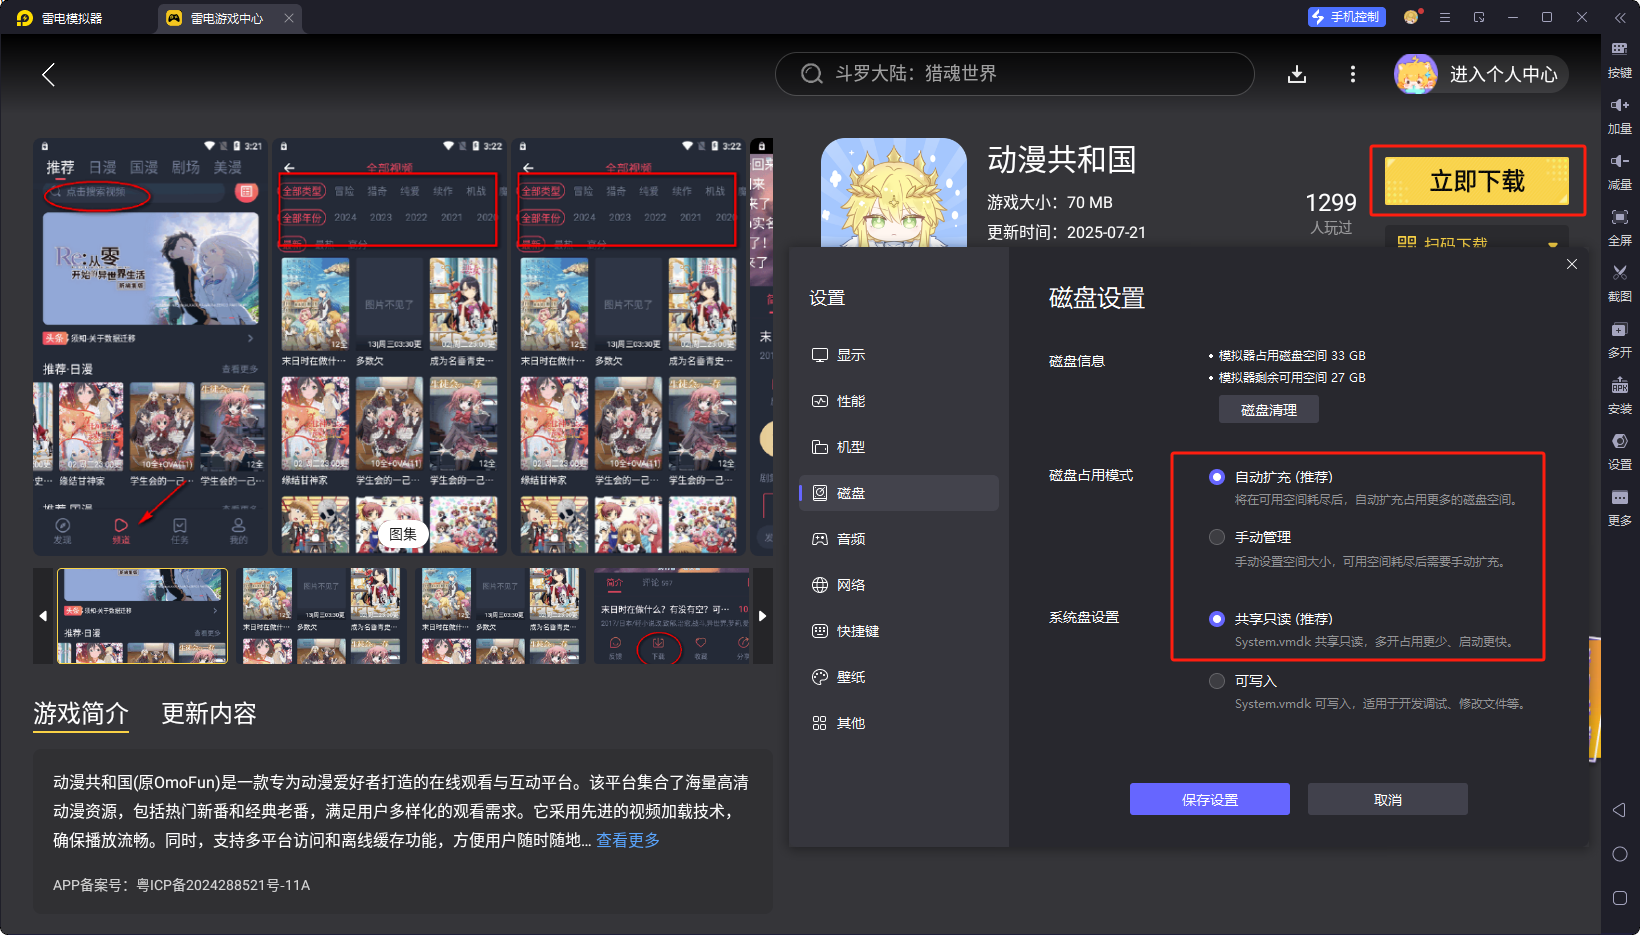Tap the Android recents square button

pyautogui.click(x=1619, y=898)
